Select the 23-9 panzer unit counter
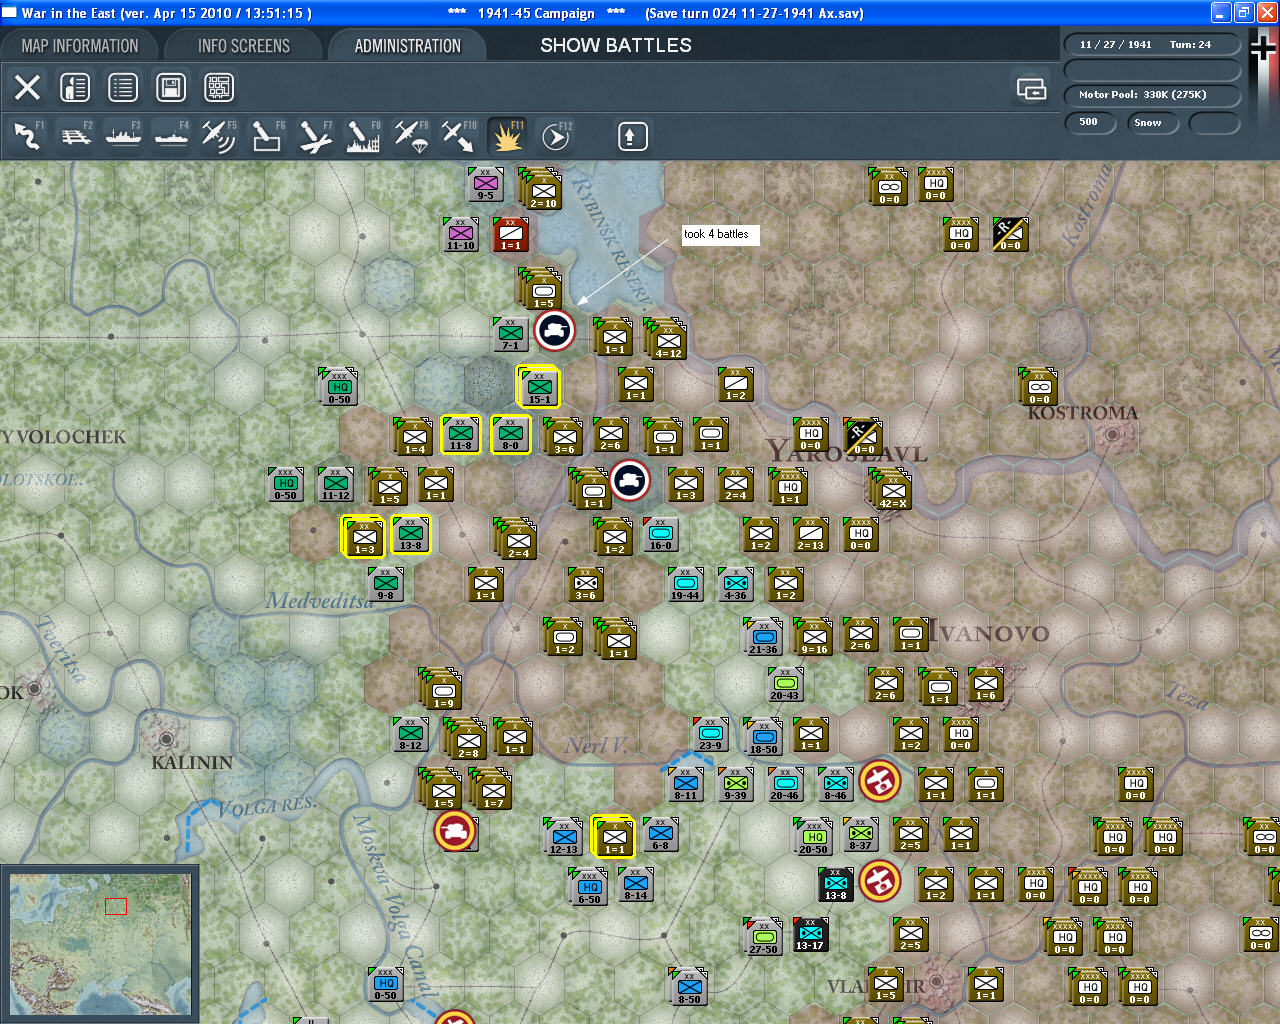 coord(711,735)
